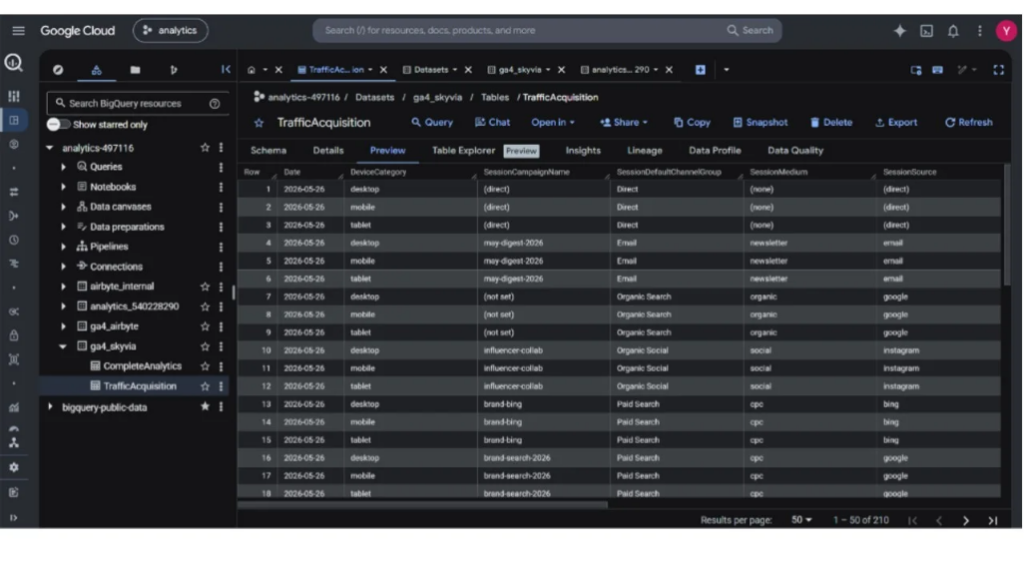The height and width of the screenshot is (576, 1024).
Task: Open the tab overflow dropdown arrow
Action: pos(726,70)
